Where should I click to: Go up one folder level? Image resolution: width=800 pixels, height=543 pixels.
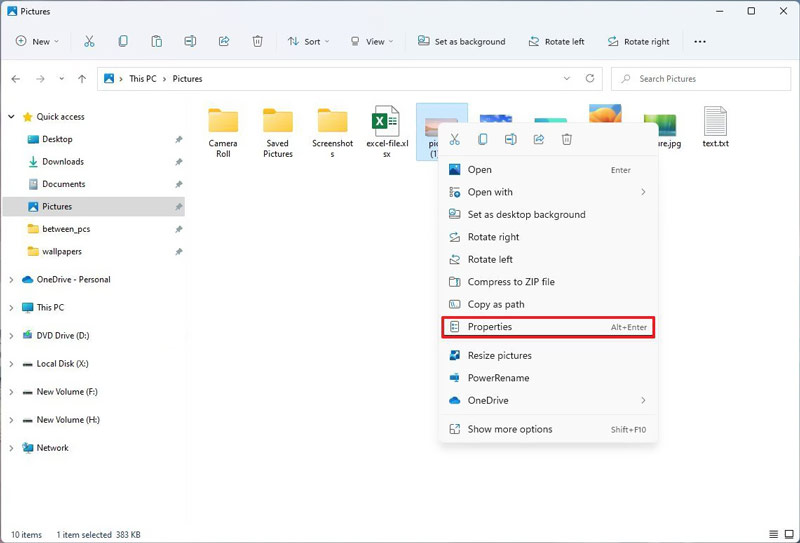(82, 79)
